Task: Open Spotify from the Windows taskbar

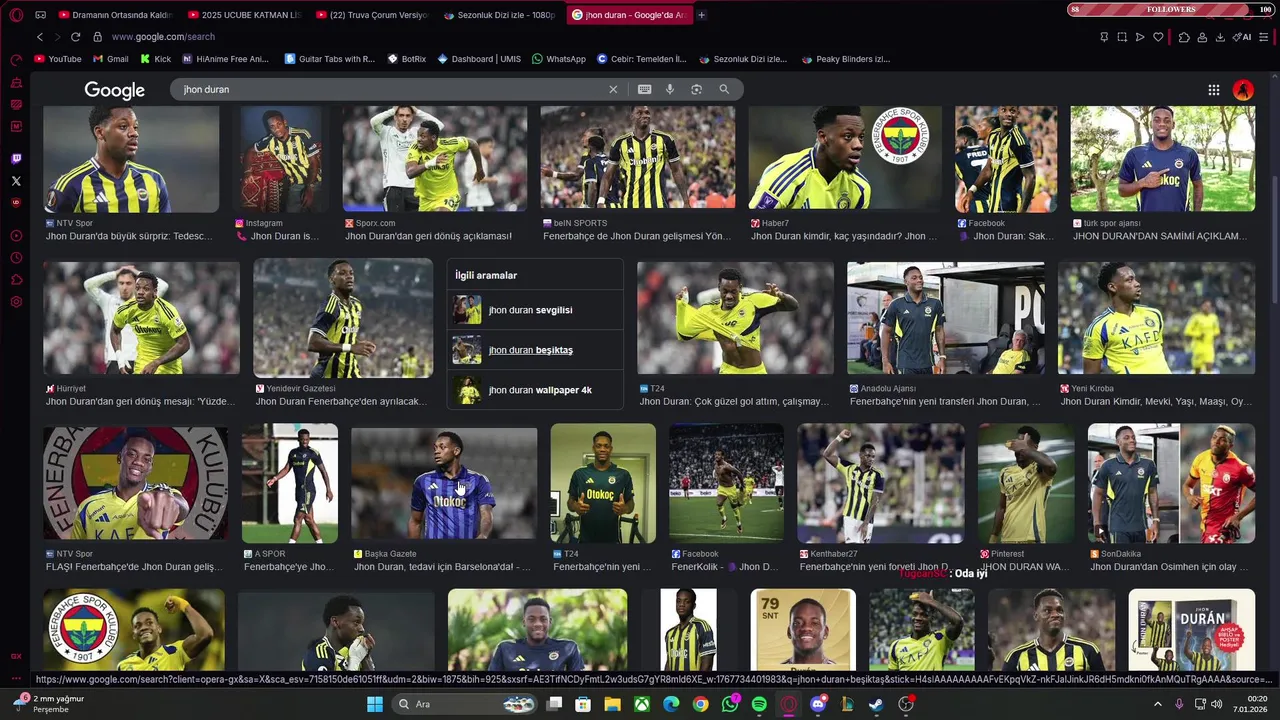Action: tap(759, 704)
